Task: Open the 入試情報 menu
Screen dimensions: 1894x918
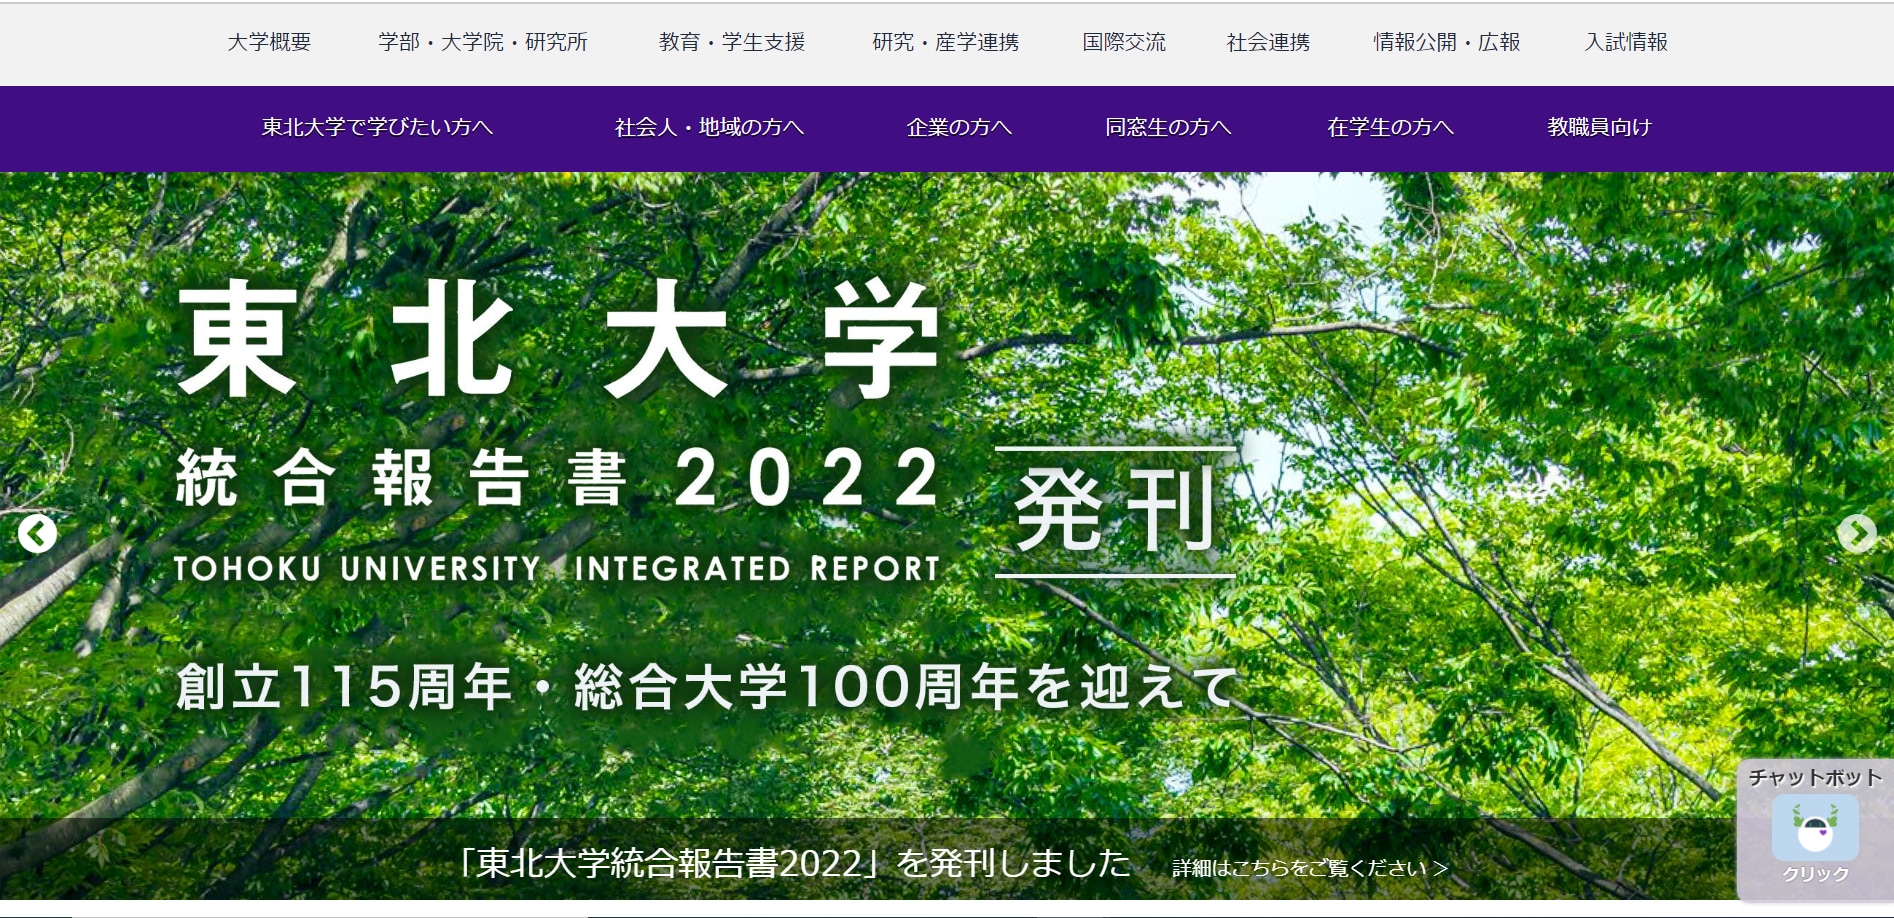Action: pos(1626,42)
